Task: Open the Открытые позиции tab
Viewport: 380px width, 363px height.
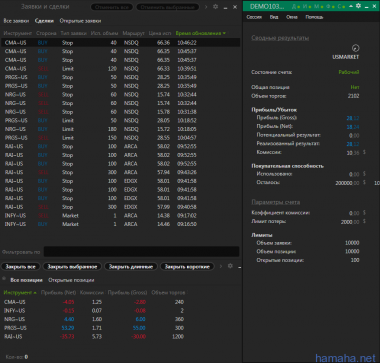Action: (71, 280)
